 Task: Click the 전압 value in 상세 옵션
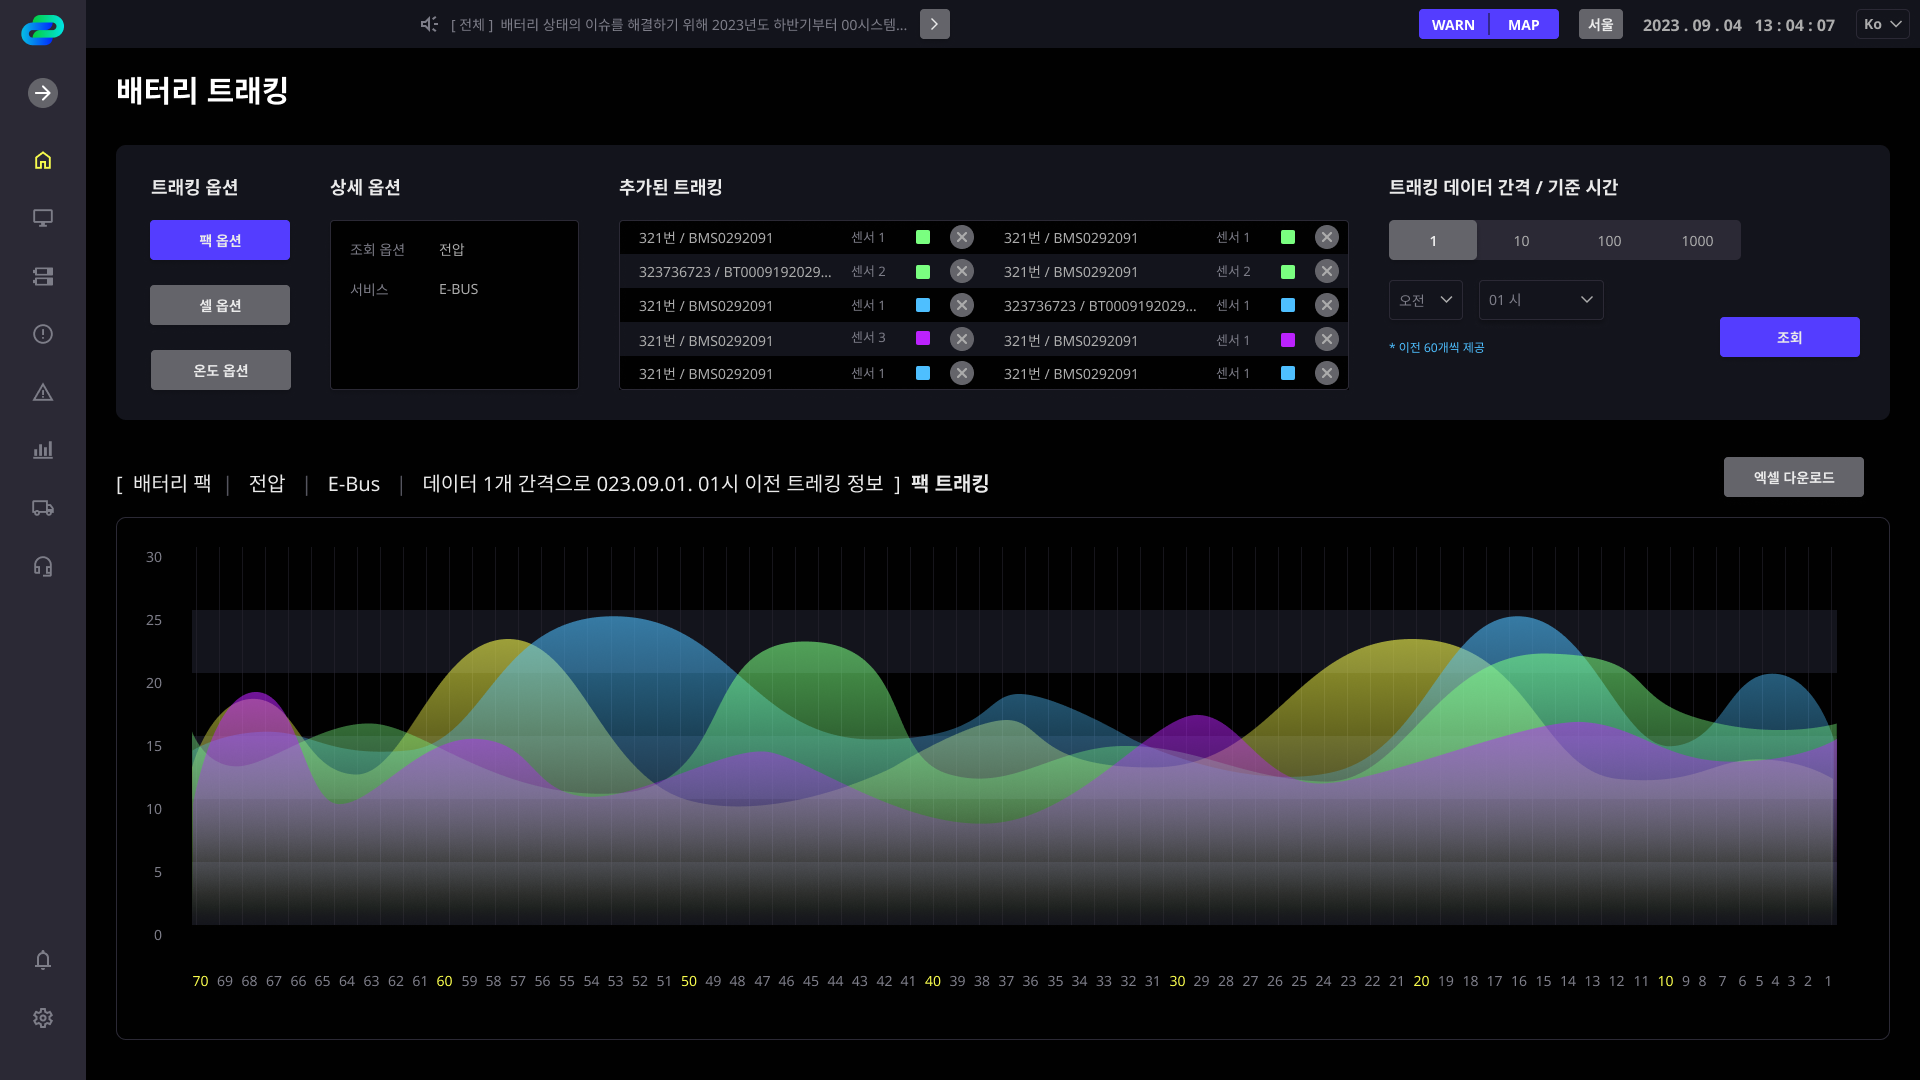(452, 249)
